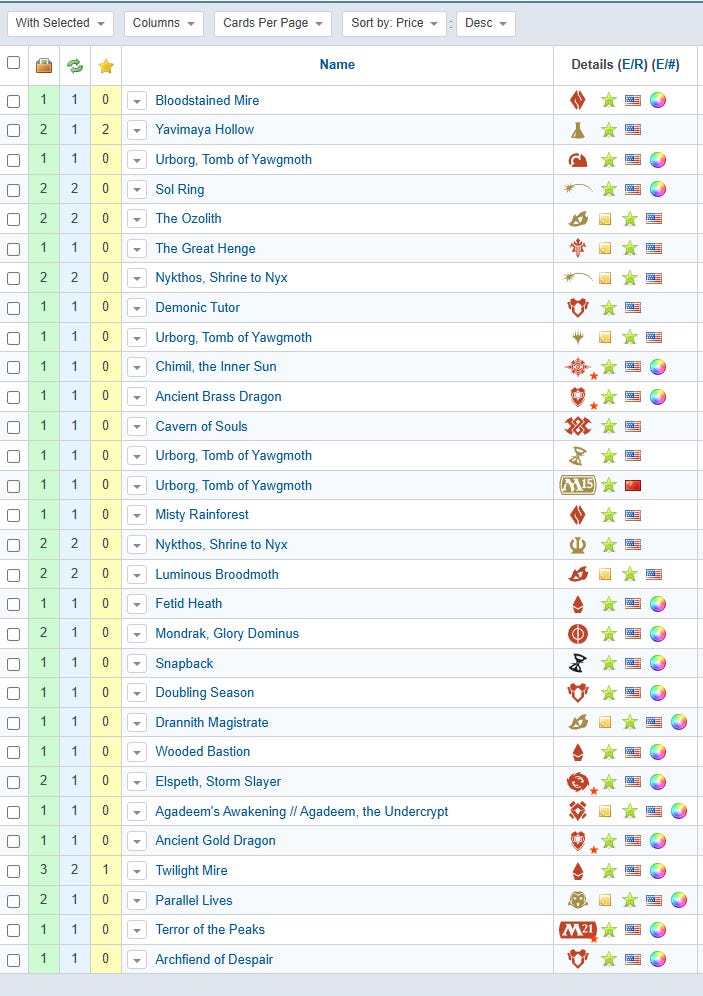Click the set symbol for Archfiend of Despair
Image resolution: width=703 pixels, height=996 pixels.
coord(577,959)
